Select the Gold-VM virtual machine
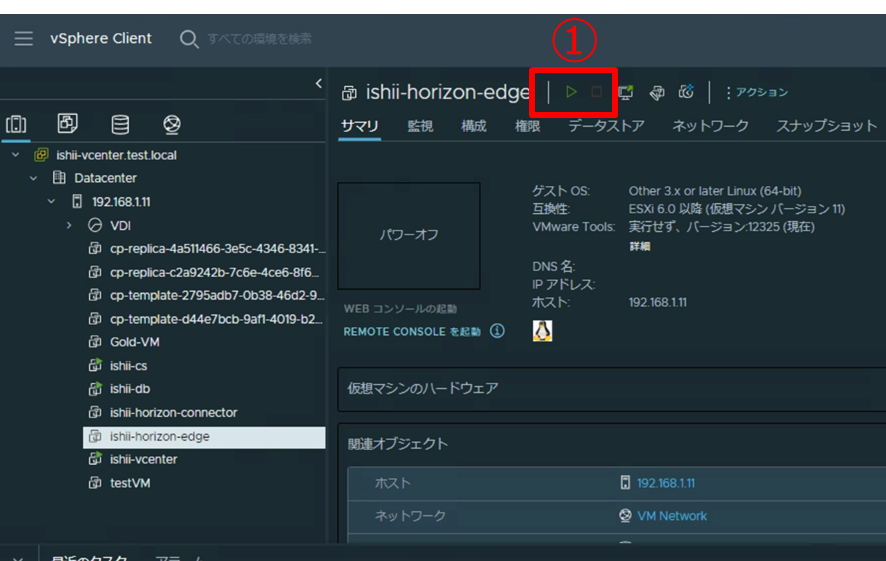Viewport: 886px width, 561px height. tap(134, 342)
